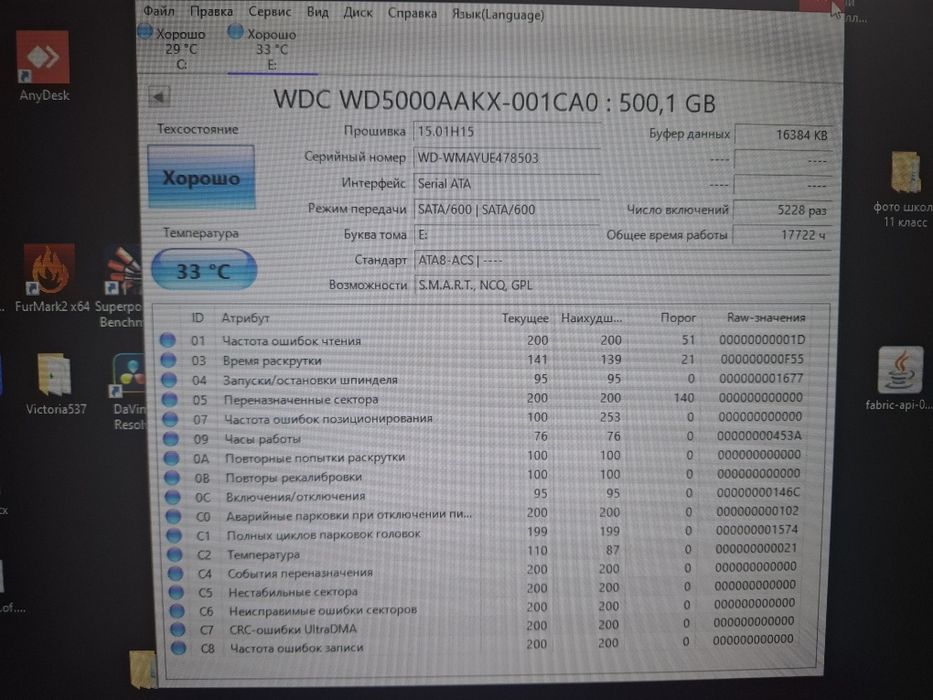Open FurMark2 x64 desktop shortcut
This screenshot has height=700, width=933.
point(51,278)
